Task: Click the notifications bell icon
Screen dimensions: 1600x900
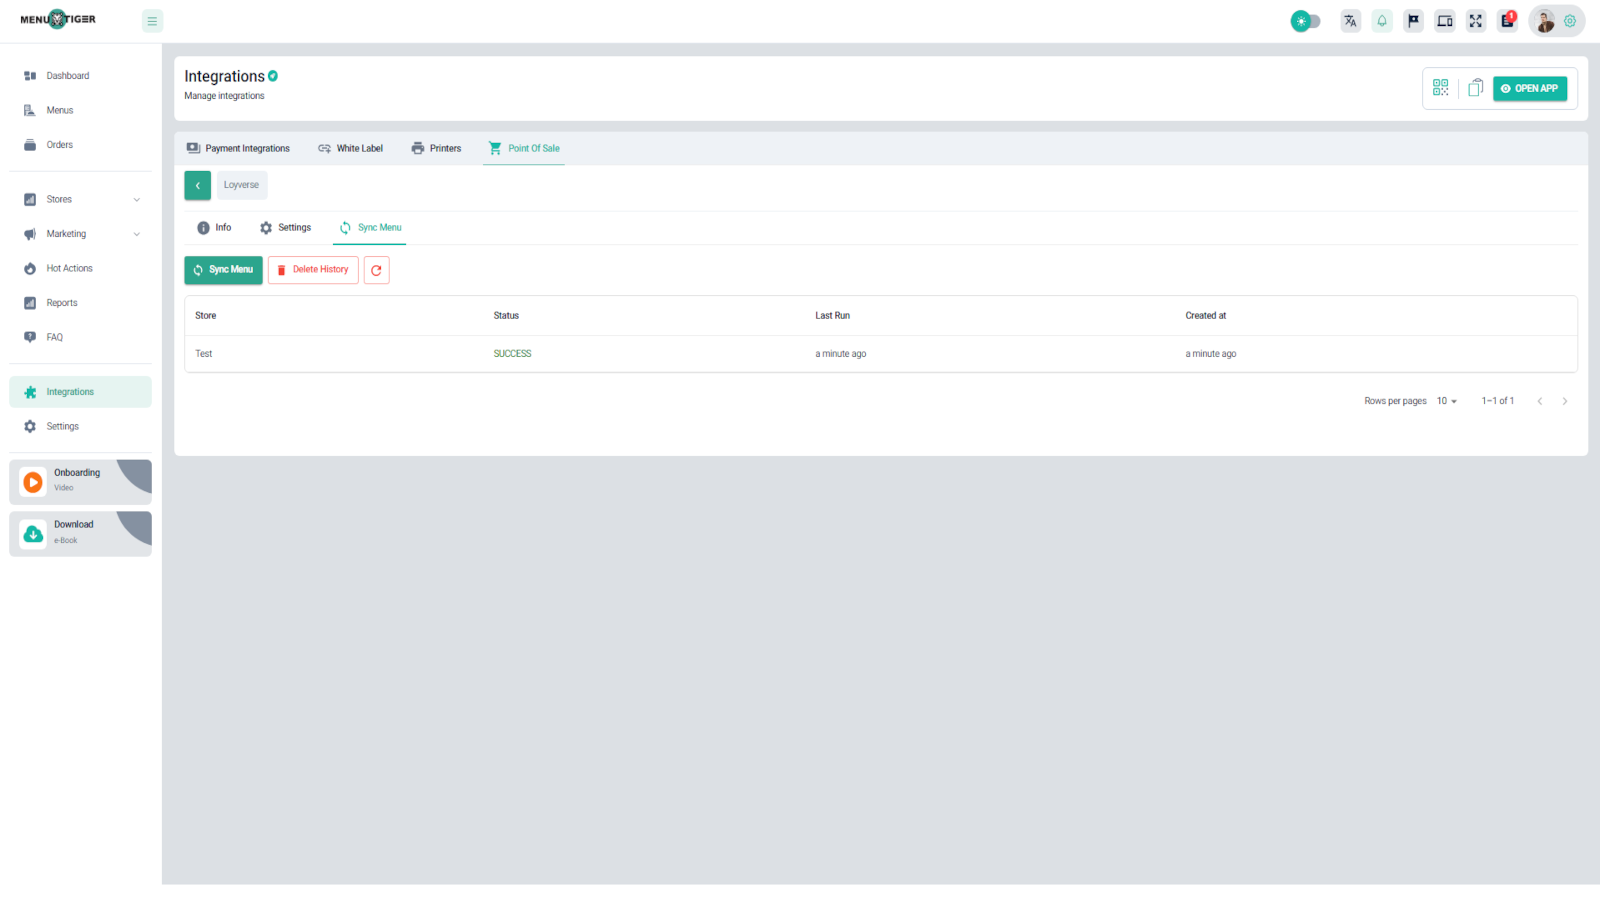Action: (1382, 21)
